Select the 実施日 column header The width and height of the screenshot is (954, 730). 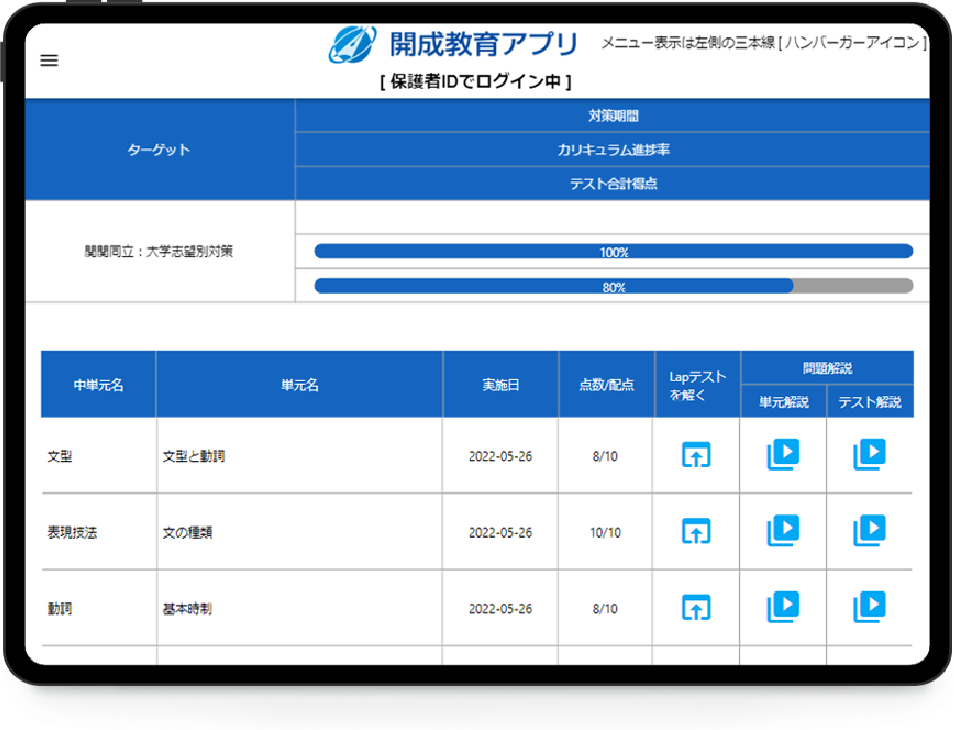point(500,385)
